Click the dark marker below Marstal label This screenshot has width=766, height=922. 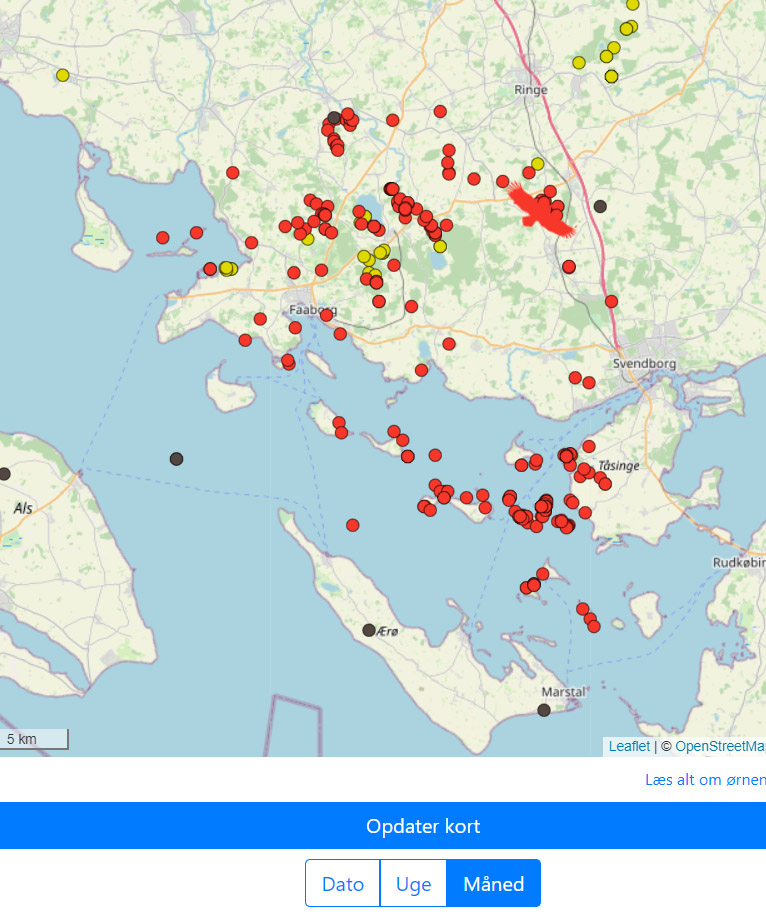[x=544, y=710]
